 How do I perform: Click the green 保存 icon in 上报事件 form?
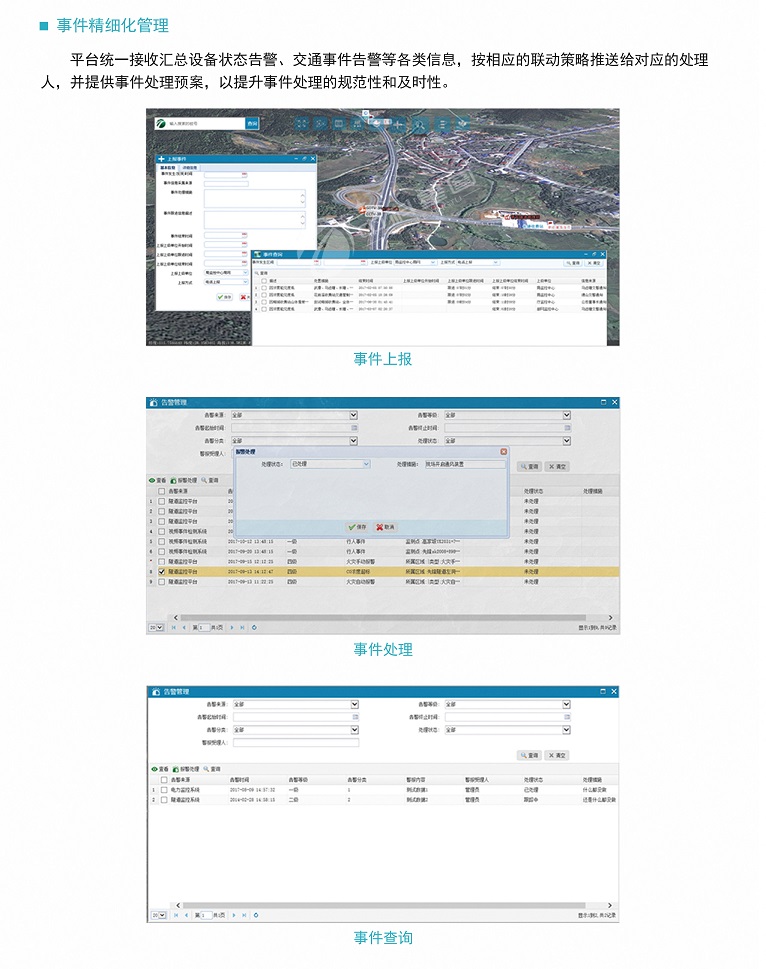[220, 297]
